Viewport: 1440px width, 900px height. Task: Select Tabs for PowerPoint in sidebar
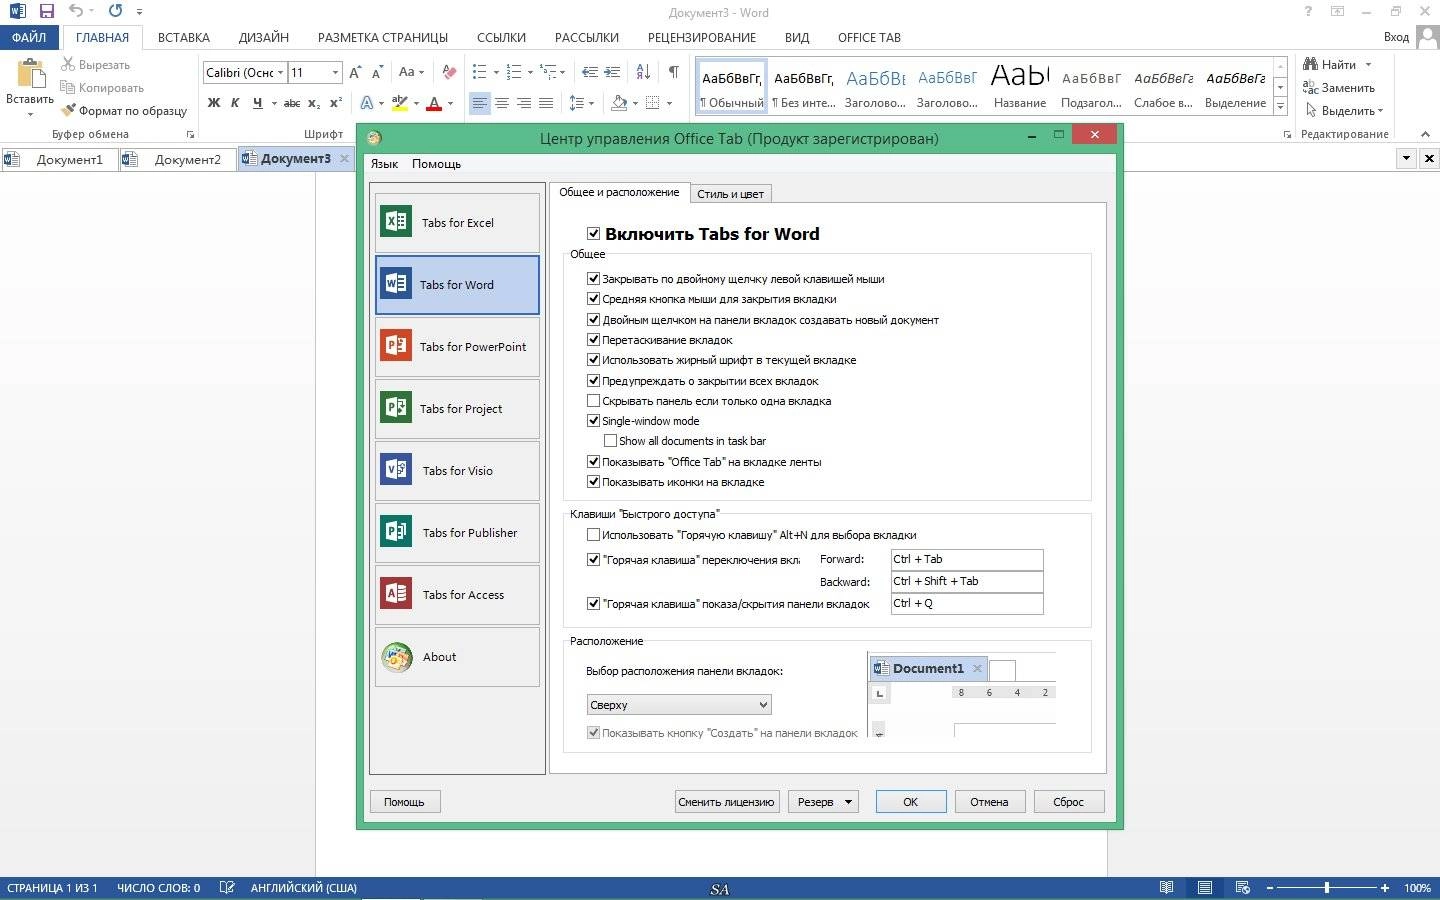point(457,346)
